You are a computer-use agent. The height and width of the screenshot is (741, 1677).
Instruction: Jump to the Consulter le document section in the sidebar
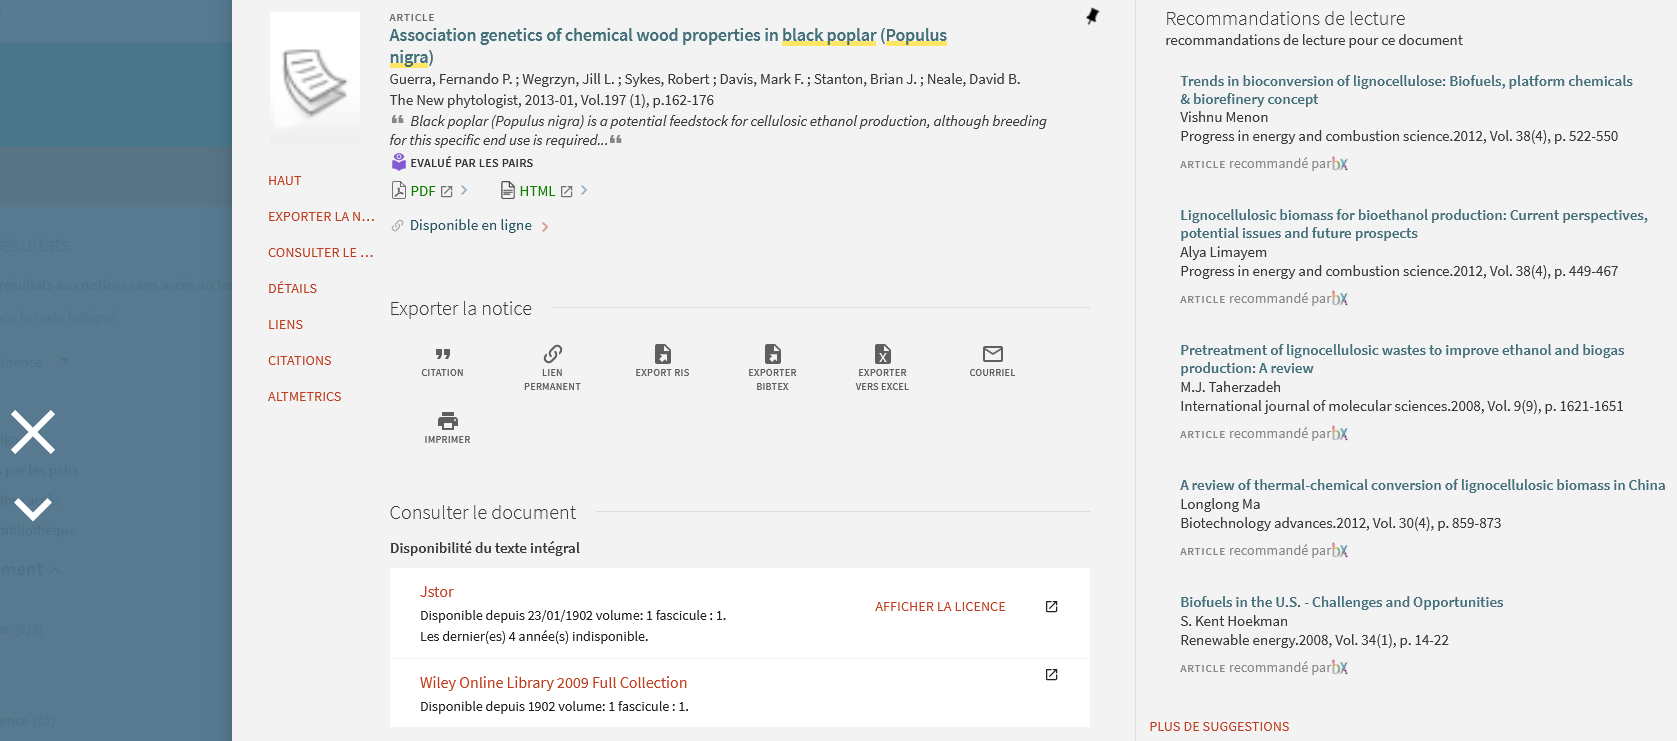(321, 253)
